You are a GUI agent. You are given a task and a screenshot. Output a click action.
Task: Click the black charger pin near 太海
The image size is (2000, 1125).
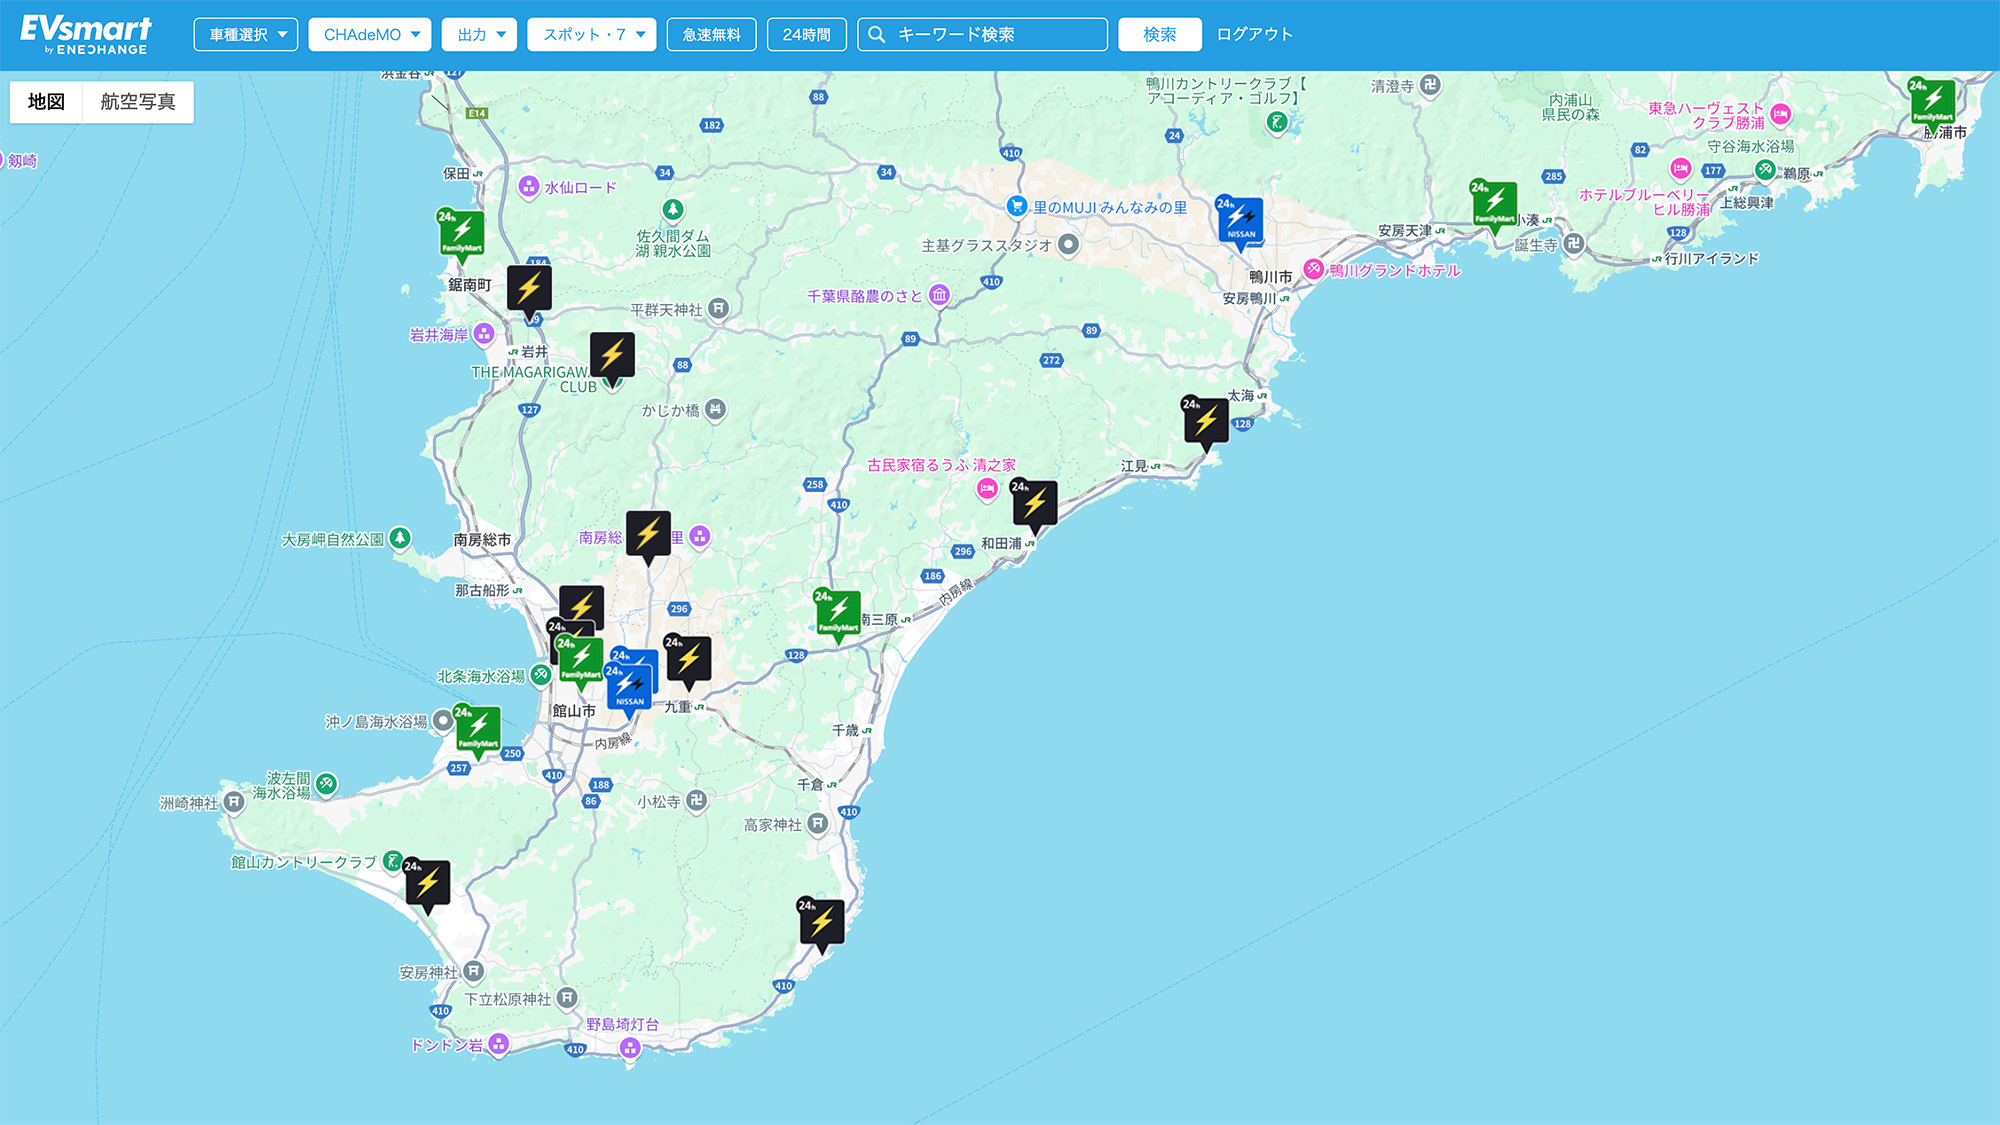click(x=1206, y=421)
